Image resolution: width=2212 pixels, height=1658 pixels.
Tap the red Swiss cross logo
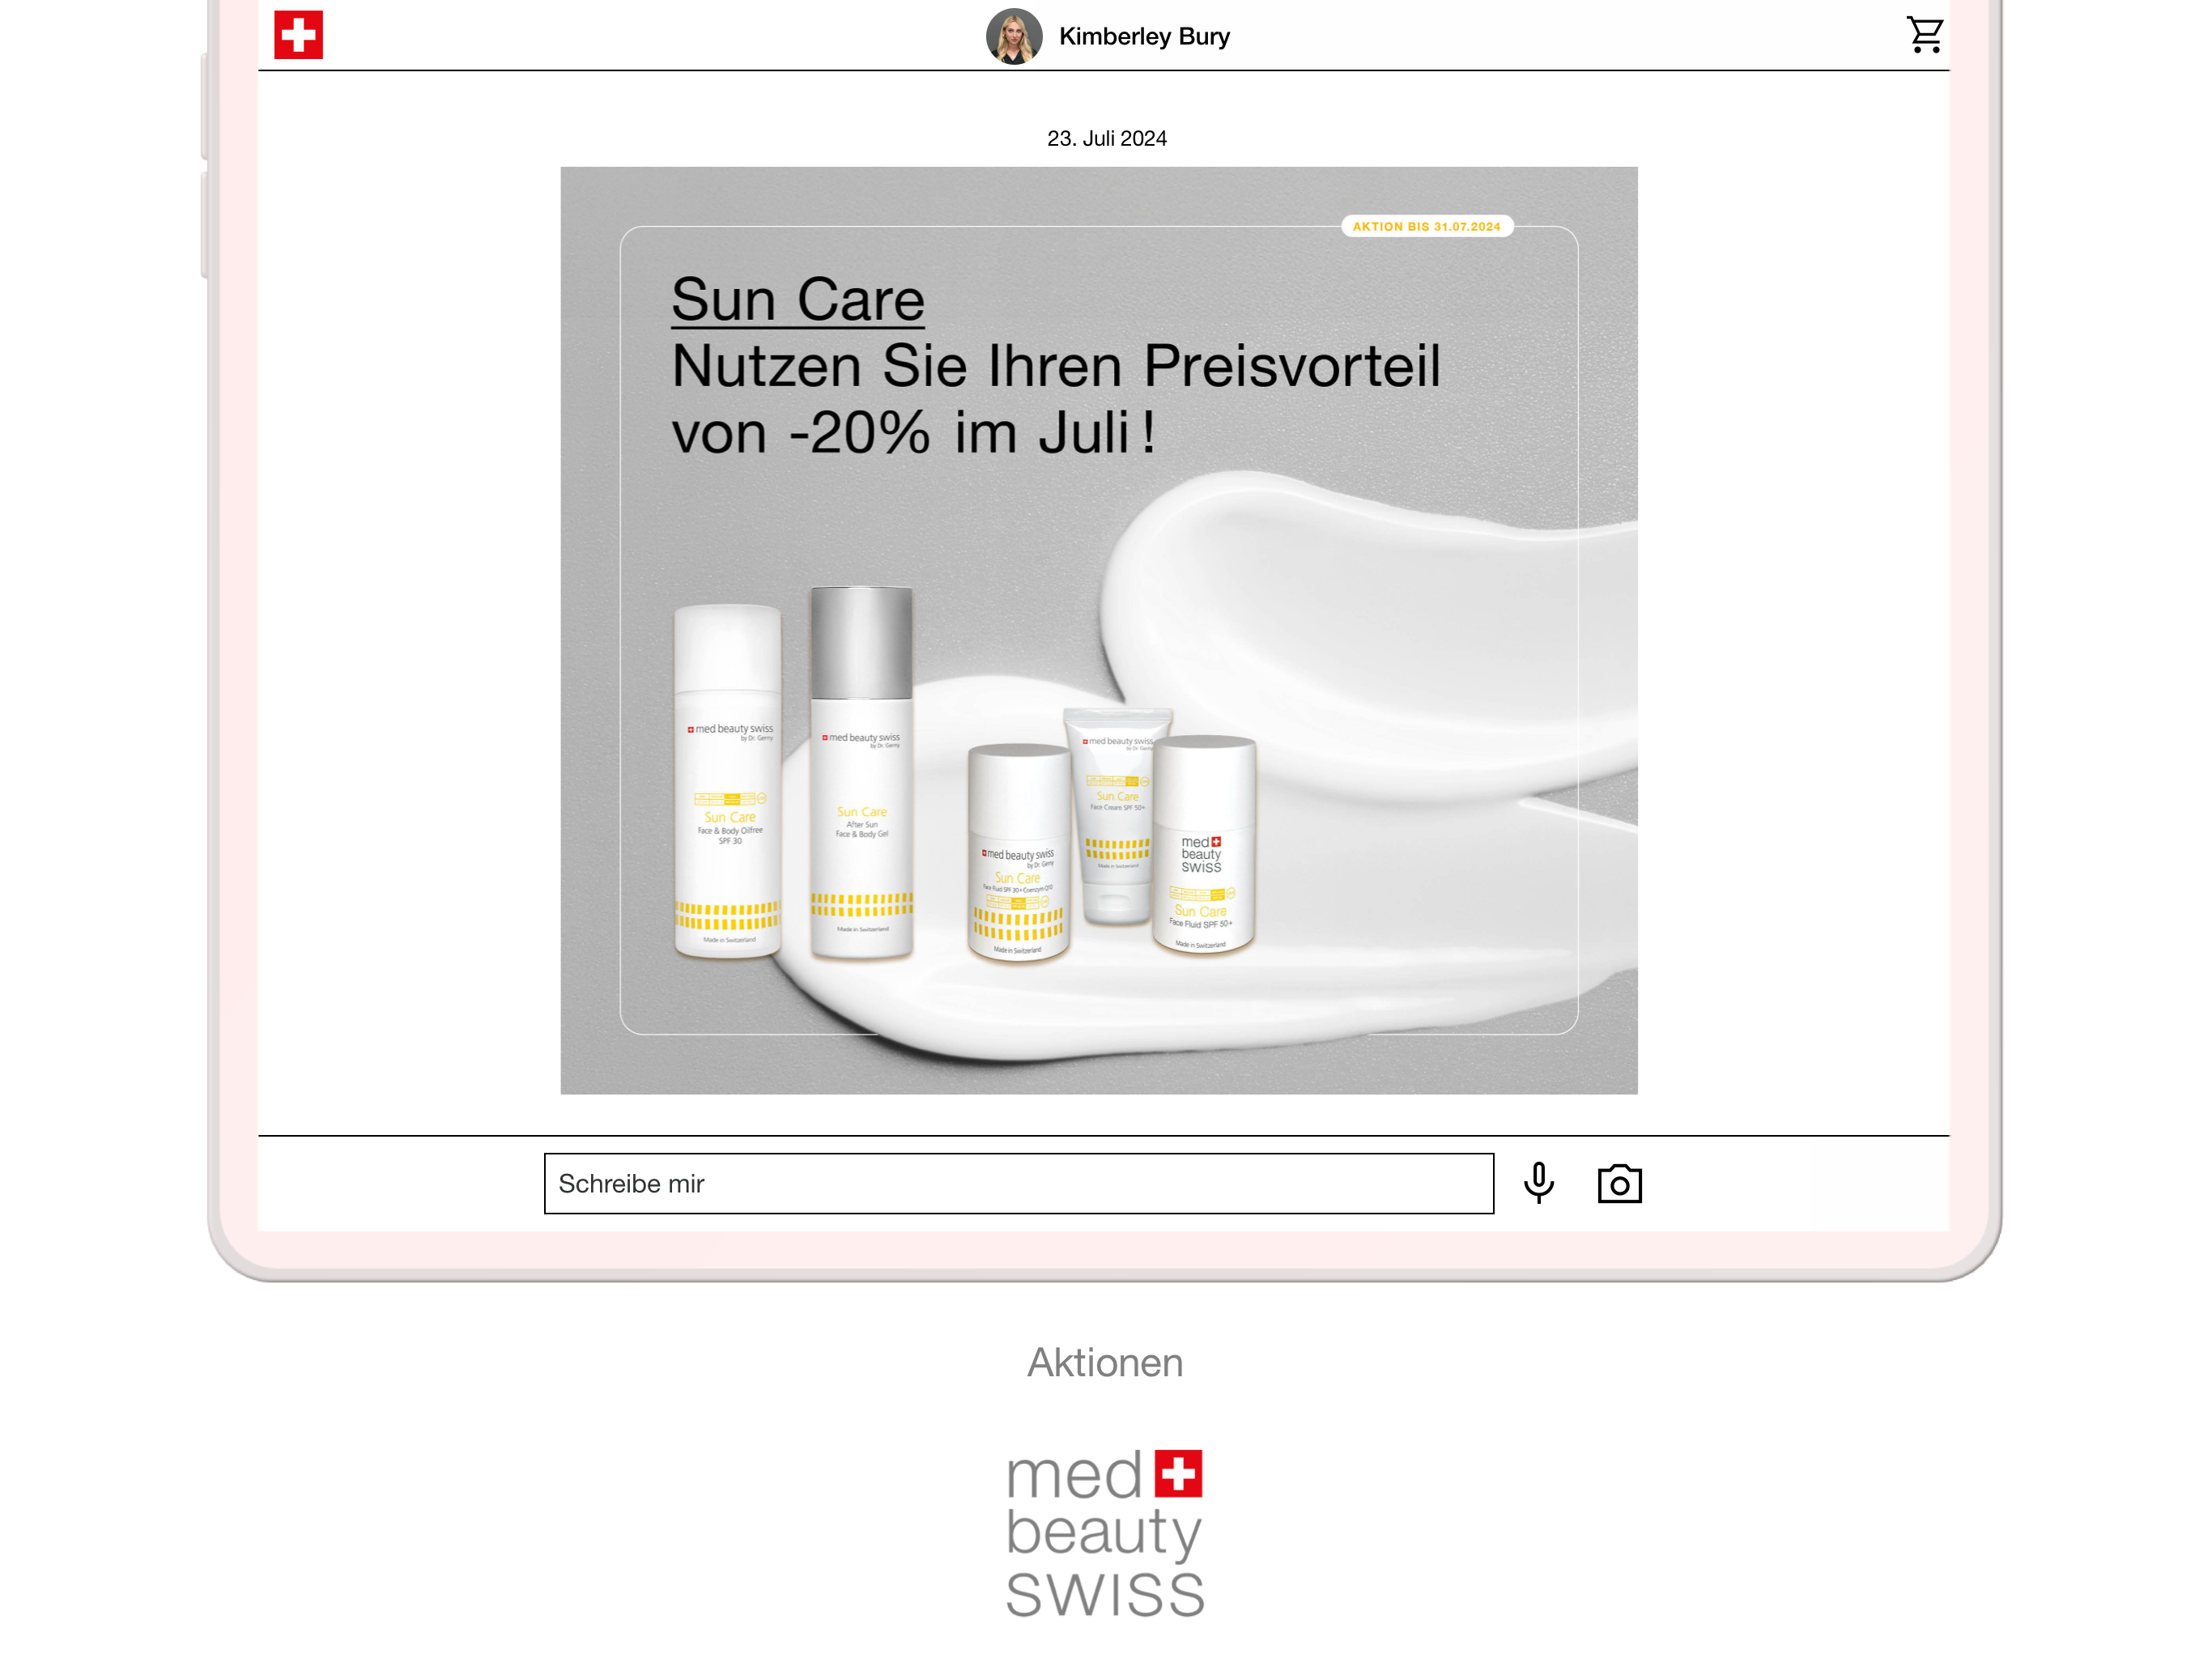coord(298,35)
